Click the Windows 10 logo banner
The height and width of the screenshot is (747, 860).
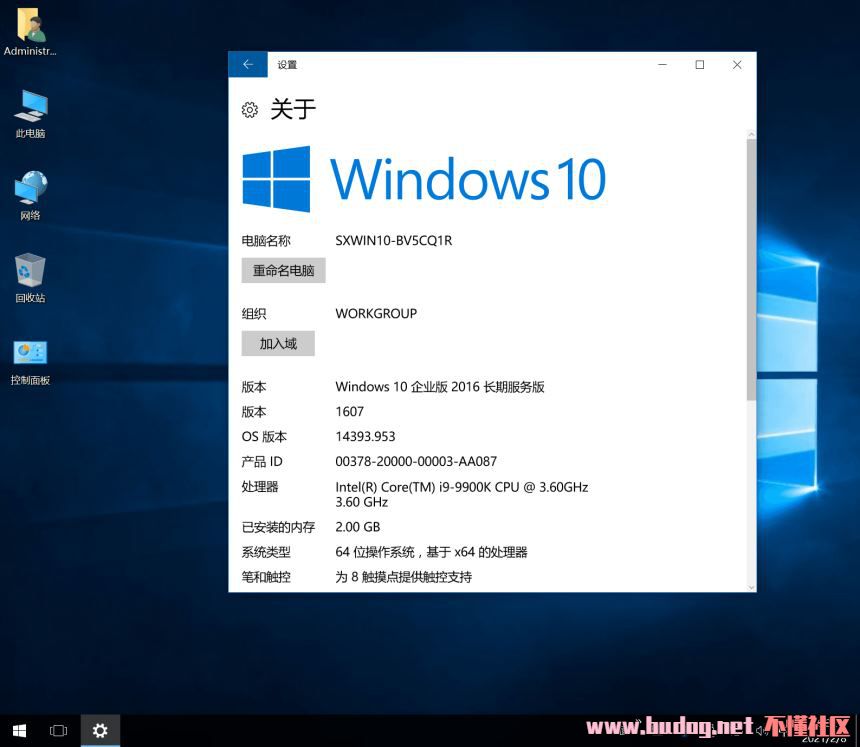pyautogui.click(x=424, y=179)
